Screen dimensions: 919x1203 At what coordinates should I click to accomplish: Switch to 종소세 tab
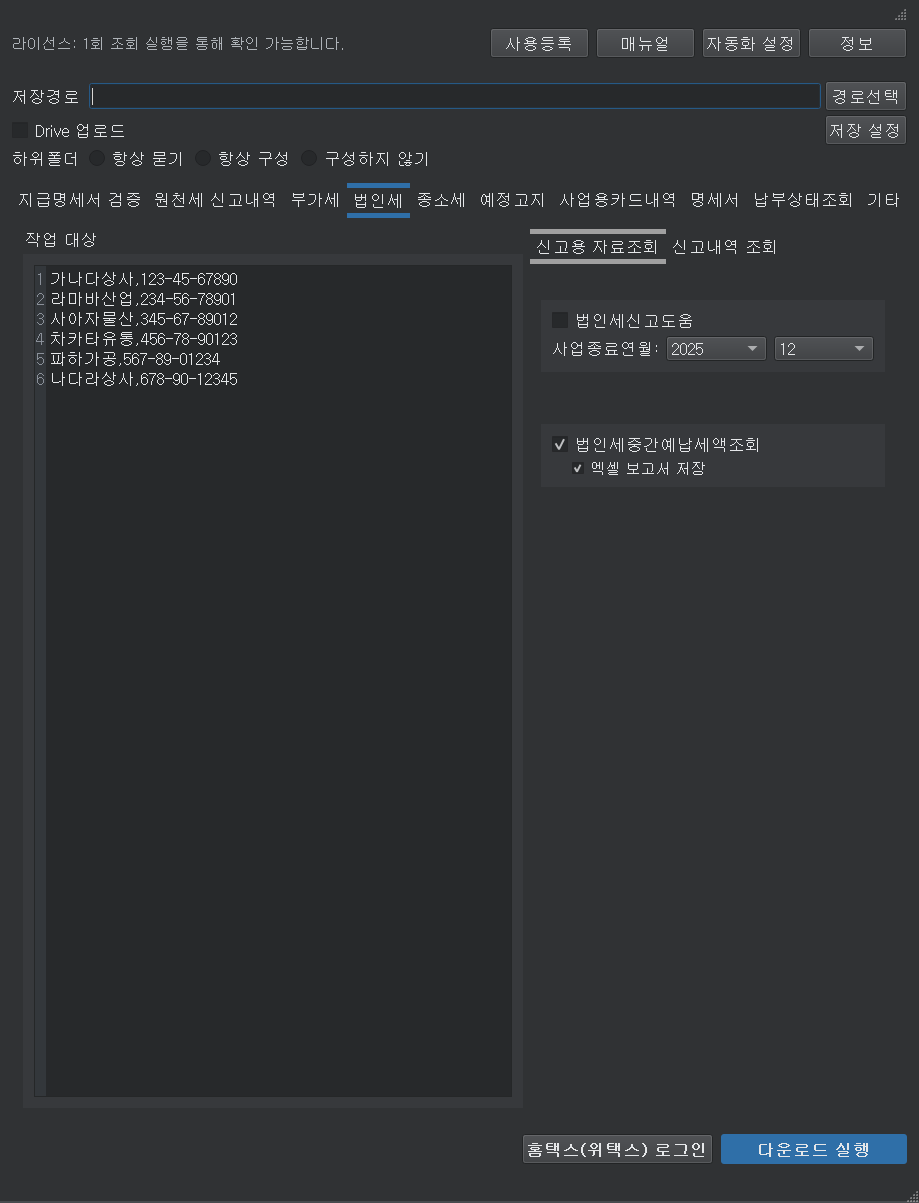coord(442,200)
